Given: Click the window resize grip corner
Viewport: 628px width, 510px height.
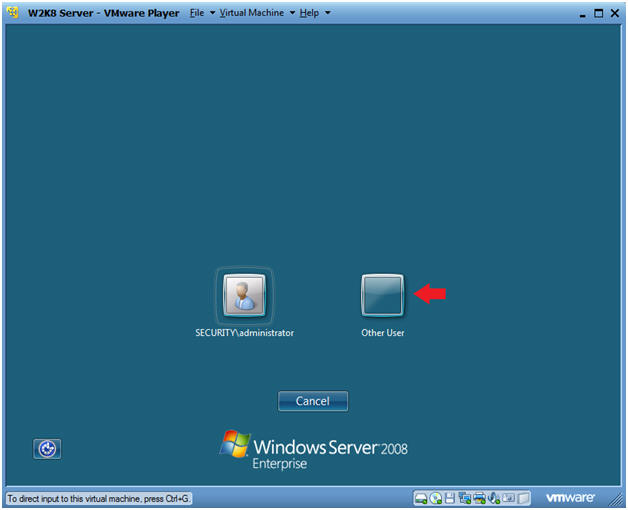Looking at the screenshot, I should (x=616, y=499).
